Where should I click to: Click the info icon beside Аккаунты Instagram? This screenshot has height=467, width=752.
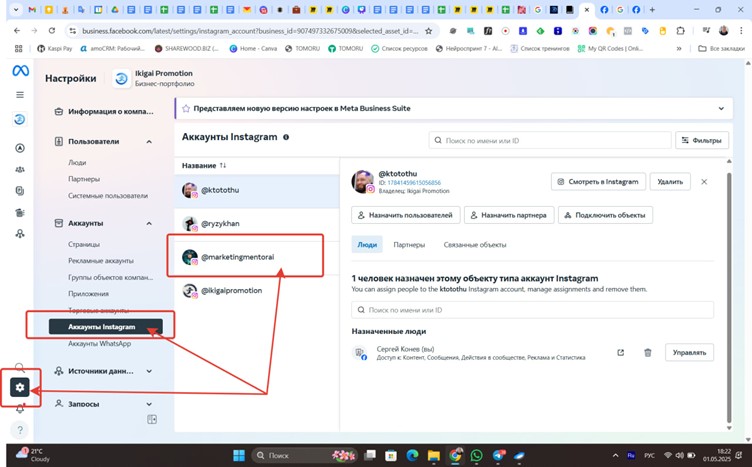(x=286, y=137)
